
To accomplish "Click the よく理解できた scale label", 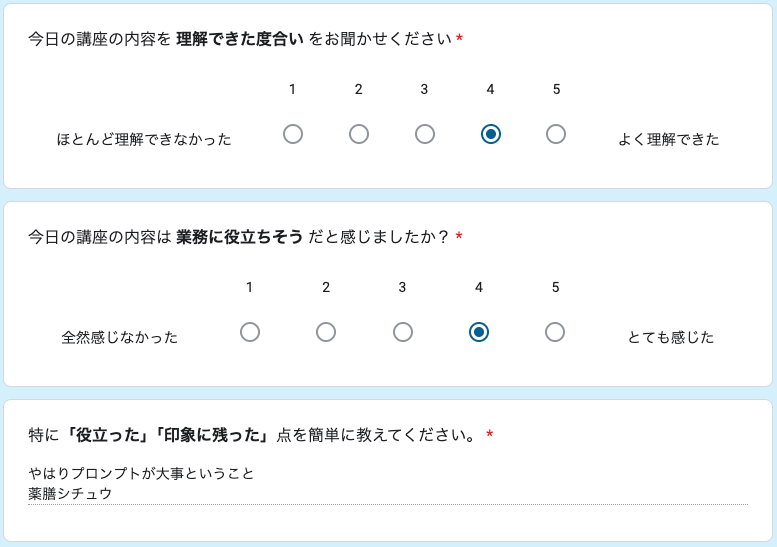I will (668, 139).
